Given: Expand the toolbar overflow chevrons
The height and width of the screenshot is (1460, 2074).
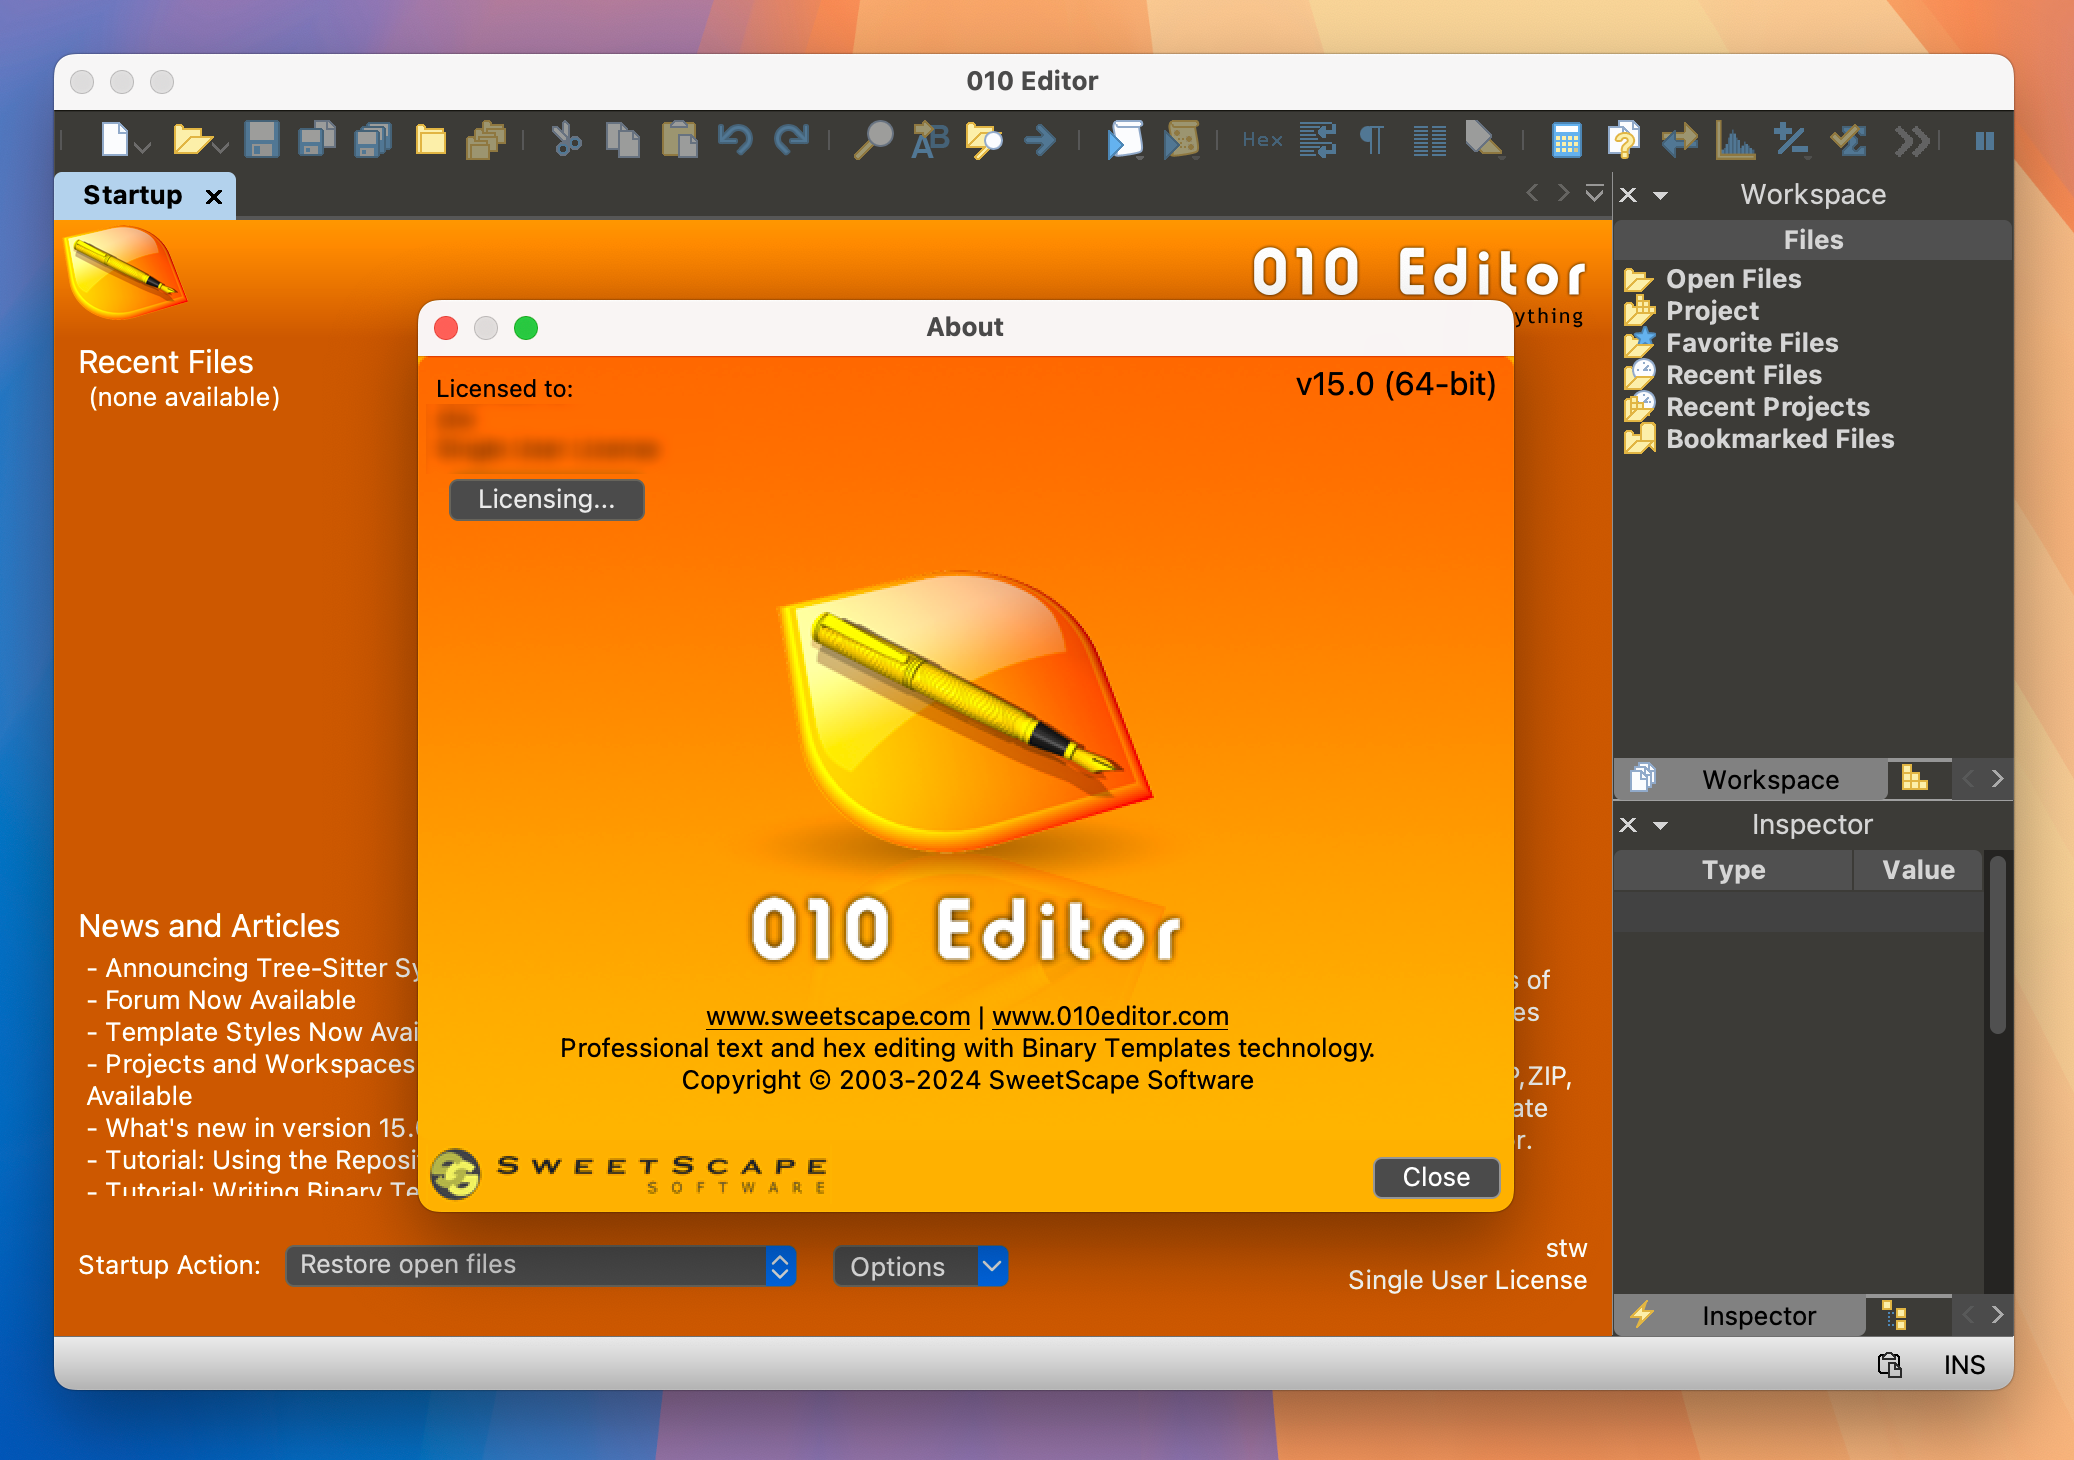Looking at the screenshot, I should pos(1911,141).
